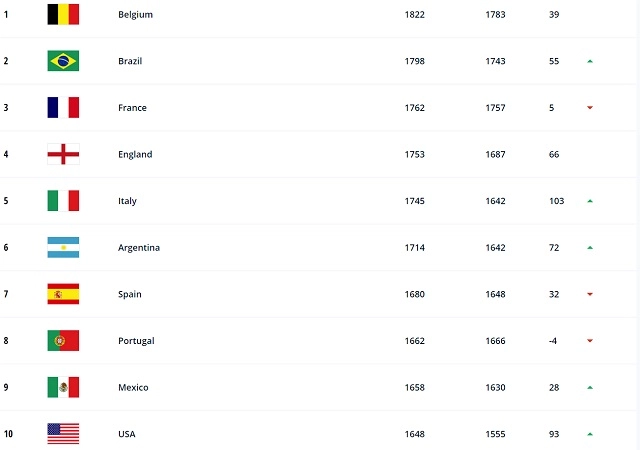Screen dimensions: 640x450
Task: Open the Mexico team name link
Action: 133,387
